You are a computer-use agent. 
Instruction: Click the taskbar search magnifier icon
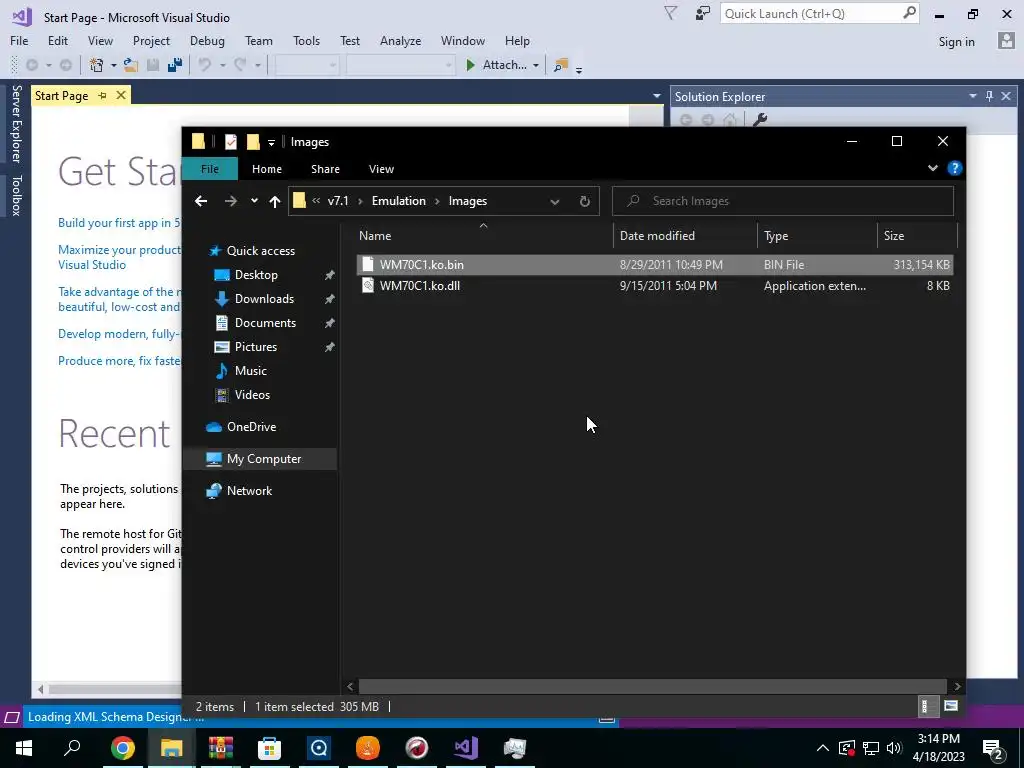tap(72, 748)
